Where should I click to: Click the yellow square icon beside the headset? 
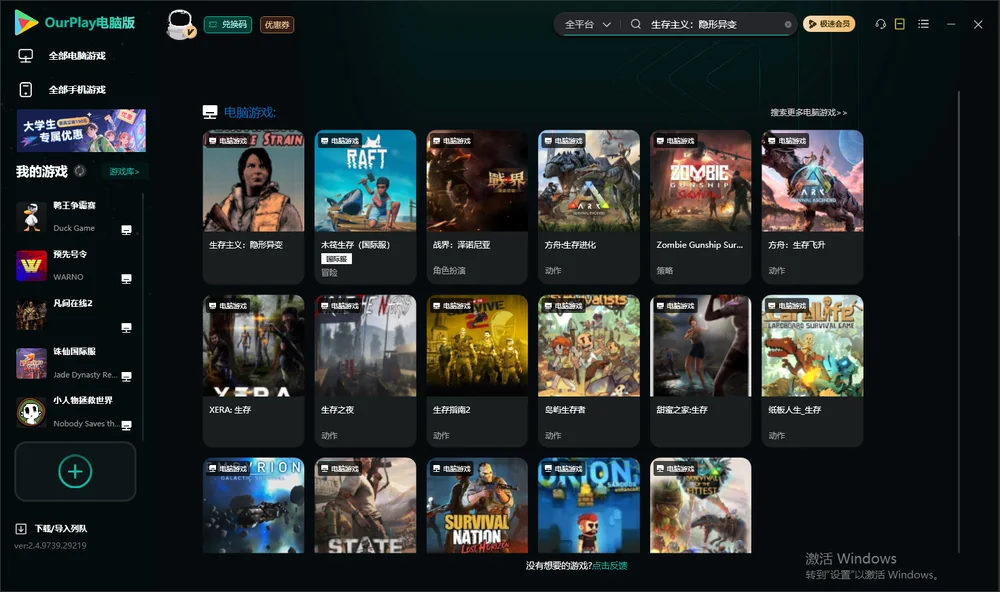pos(900,24)
